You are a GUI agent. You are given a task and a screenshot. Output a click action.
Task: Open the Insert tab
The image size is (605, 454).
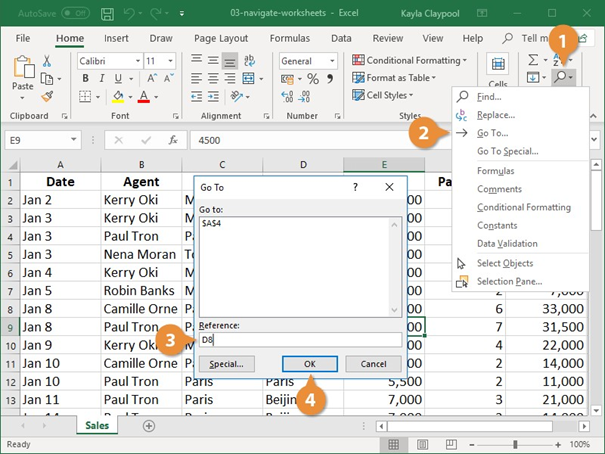pos(116,38)
